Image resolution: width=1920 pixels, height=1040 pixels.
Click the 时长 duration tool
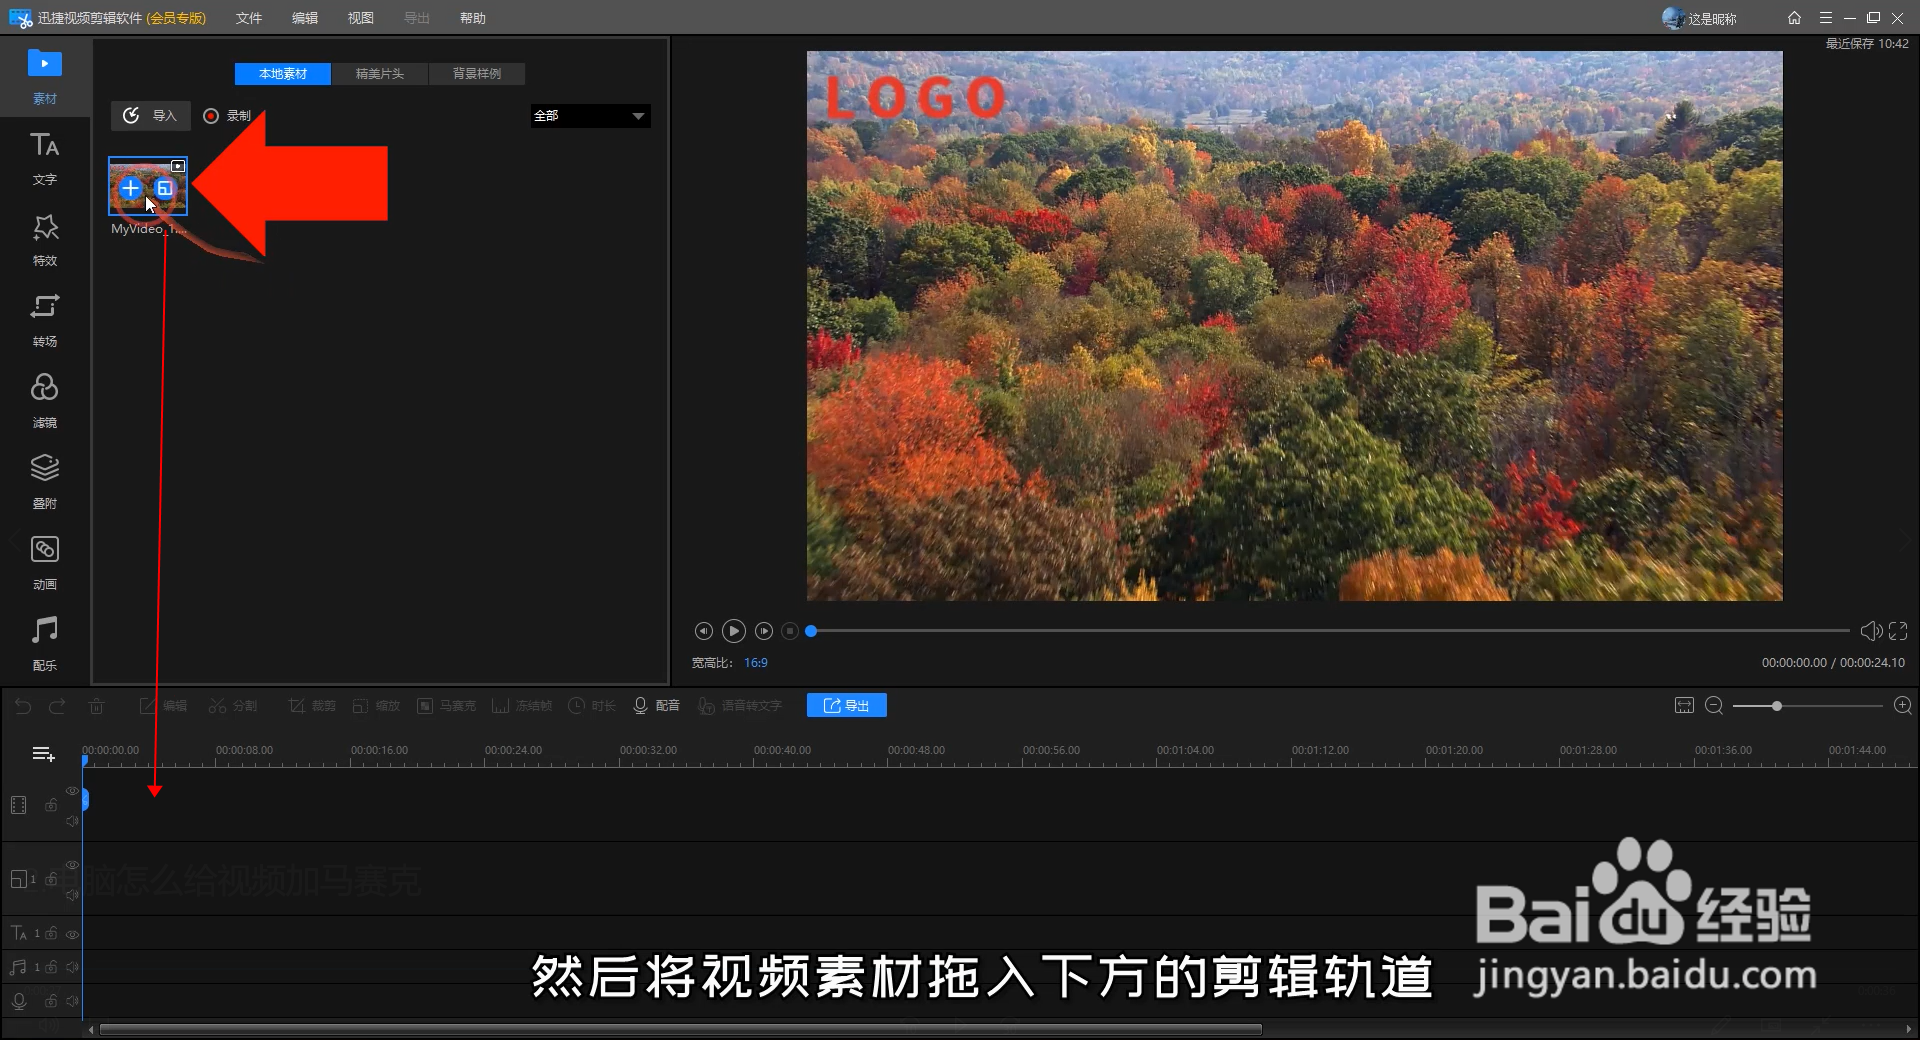click(592, 706)
